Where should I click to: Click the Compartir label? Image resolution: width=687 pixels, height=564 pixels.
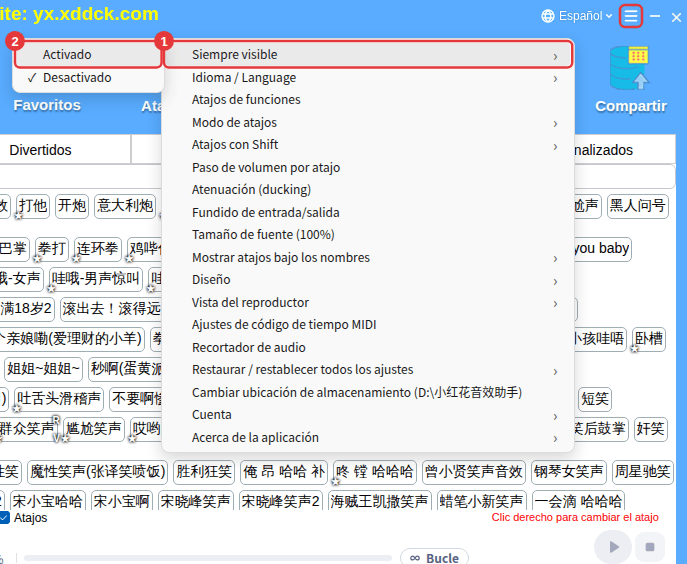[631, 106]
